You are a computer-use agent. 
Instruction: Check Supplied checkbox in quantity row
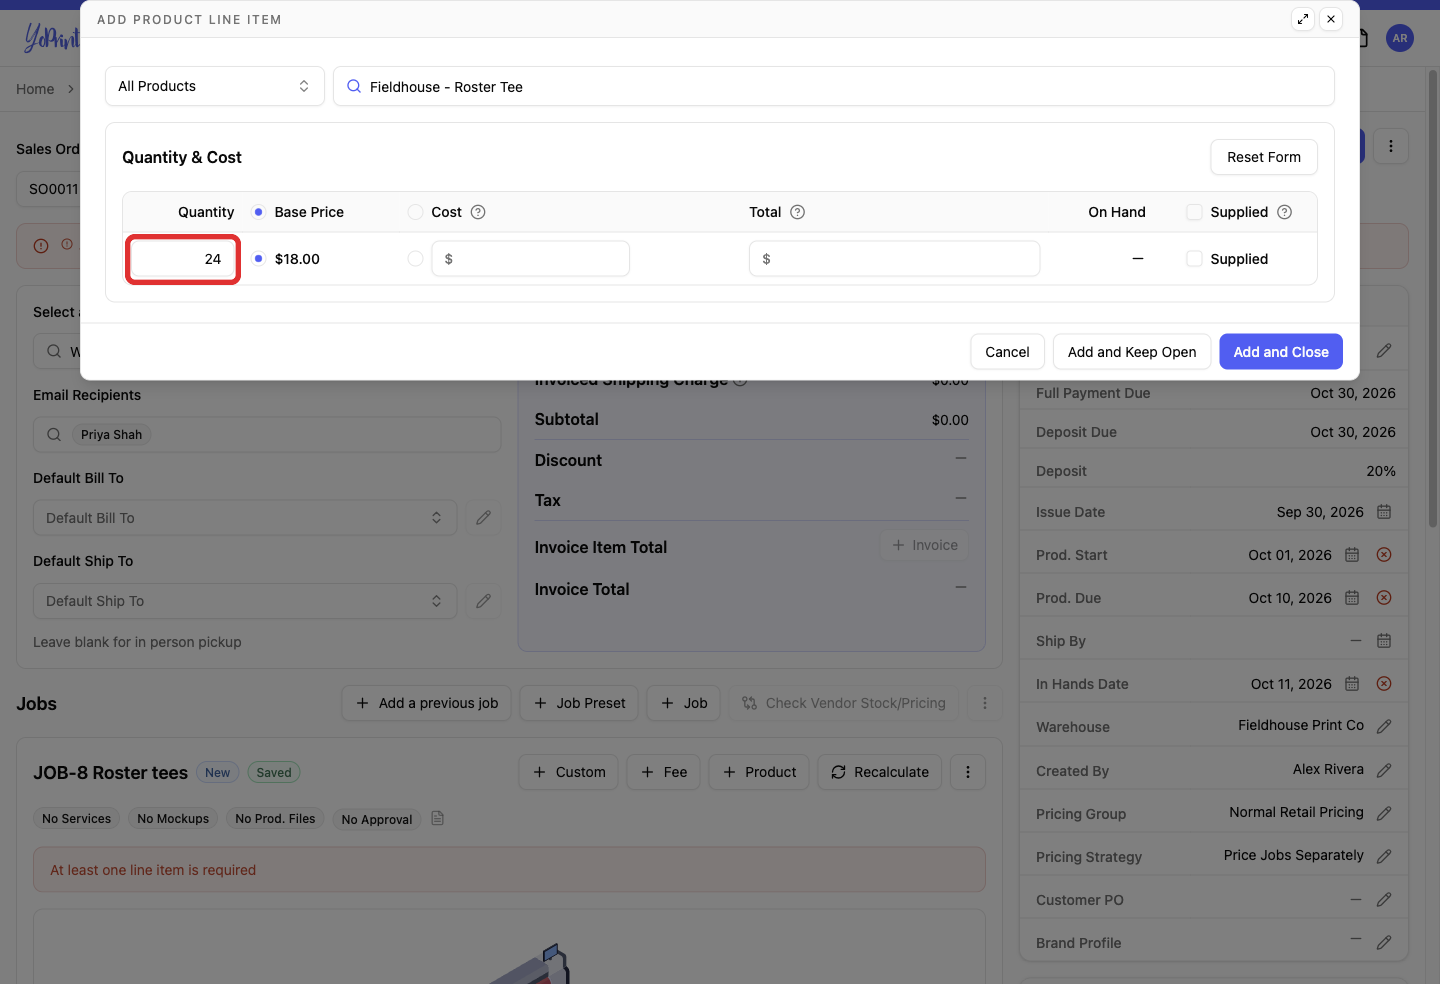1194,259
